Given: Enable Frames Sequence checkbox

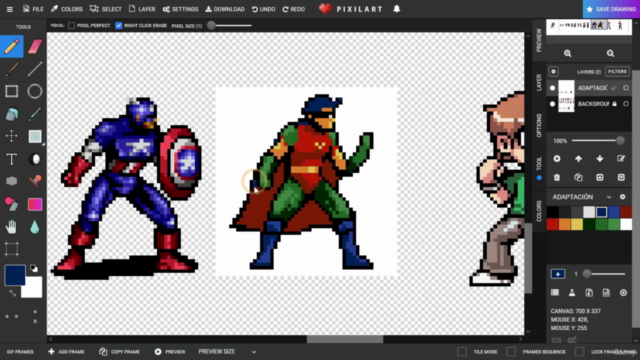Looking at the screenshot, I should point(511,351).
